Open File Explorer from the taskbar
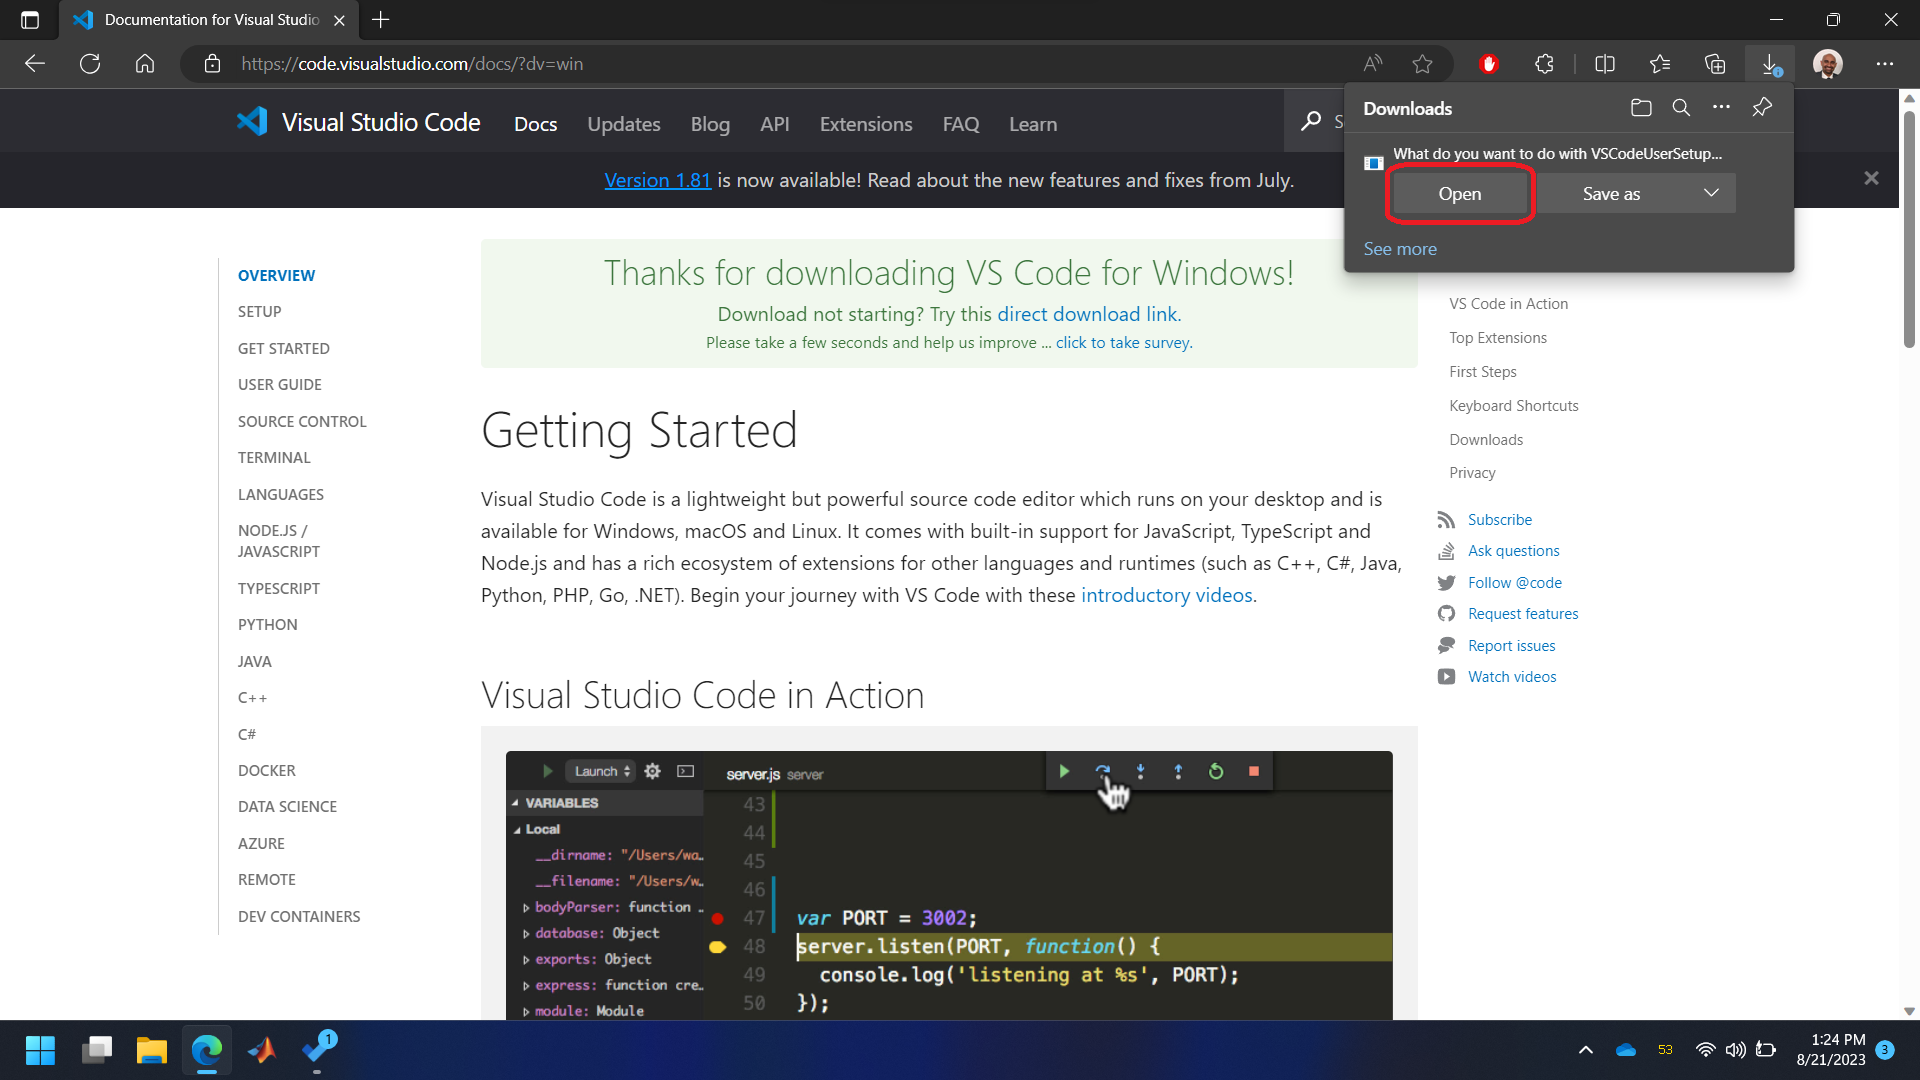Screen dimensions: 1920x1080 (x=151, y=1050)
